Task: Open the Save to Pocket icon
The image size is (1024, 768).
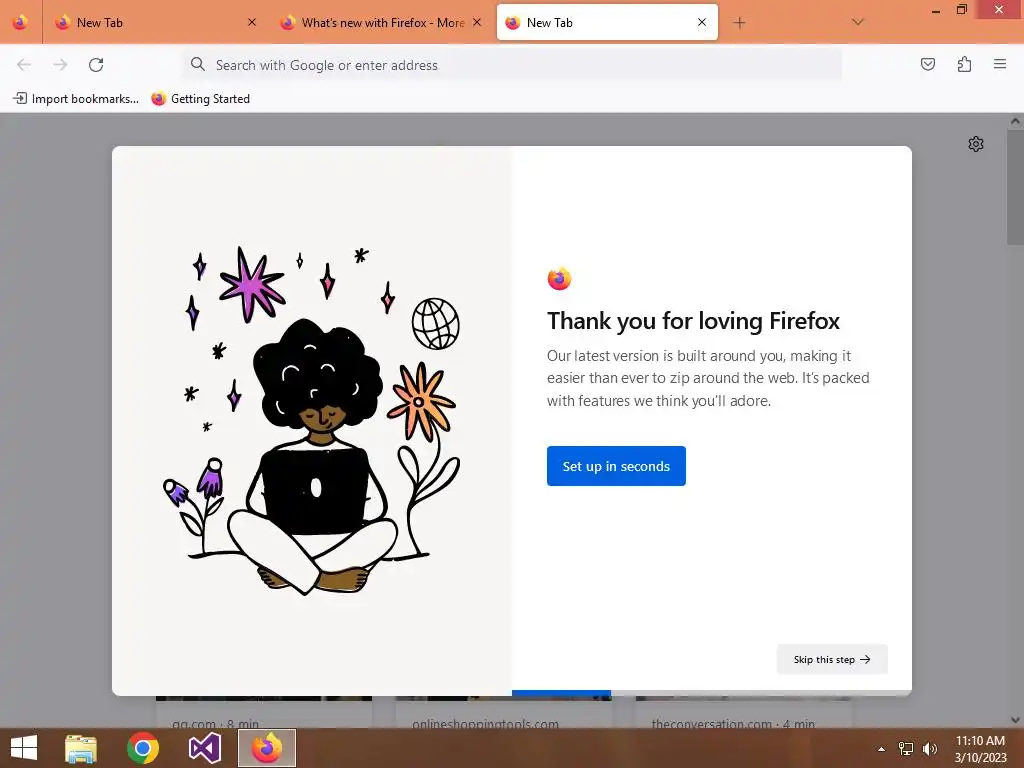Action: [927, 64]
